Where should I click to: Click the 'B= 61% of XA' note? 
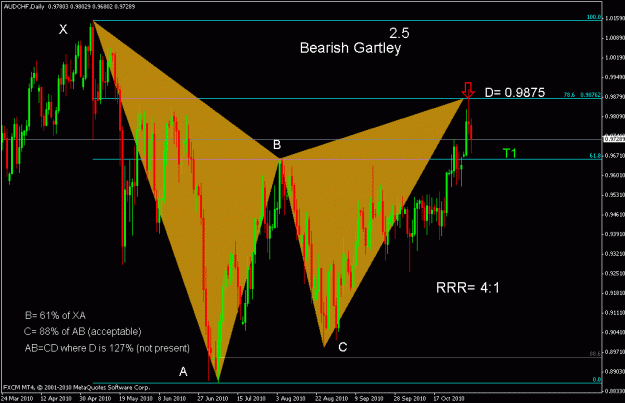coord(55,316)
